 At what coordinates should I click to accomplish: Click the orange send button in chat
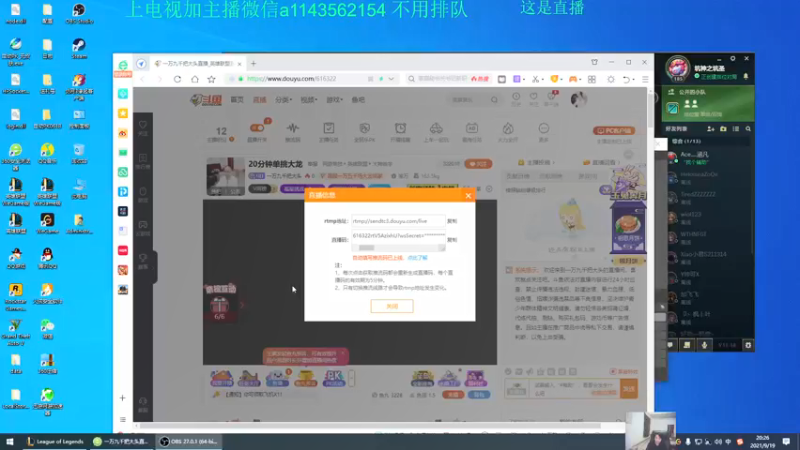[629, 389]
